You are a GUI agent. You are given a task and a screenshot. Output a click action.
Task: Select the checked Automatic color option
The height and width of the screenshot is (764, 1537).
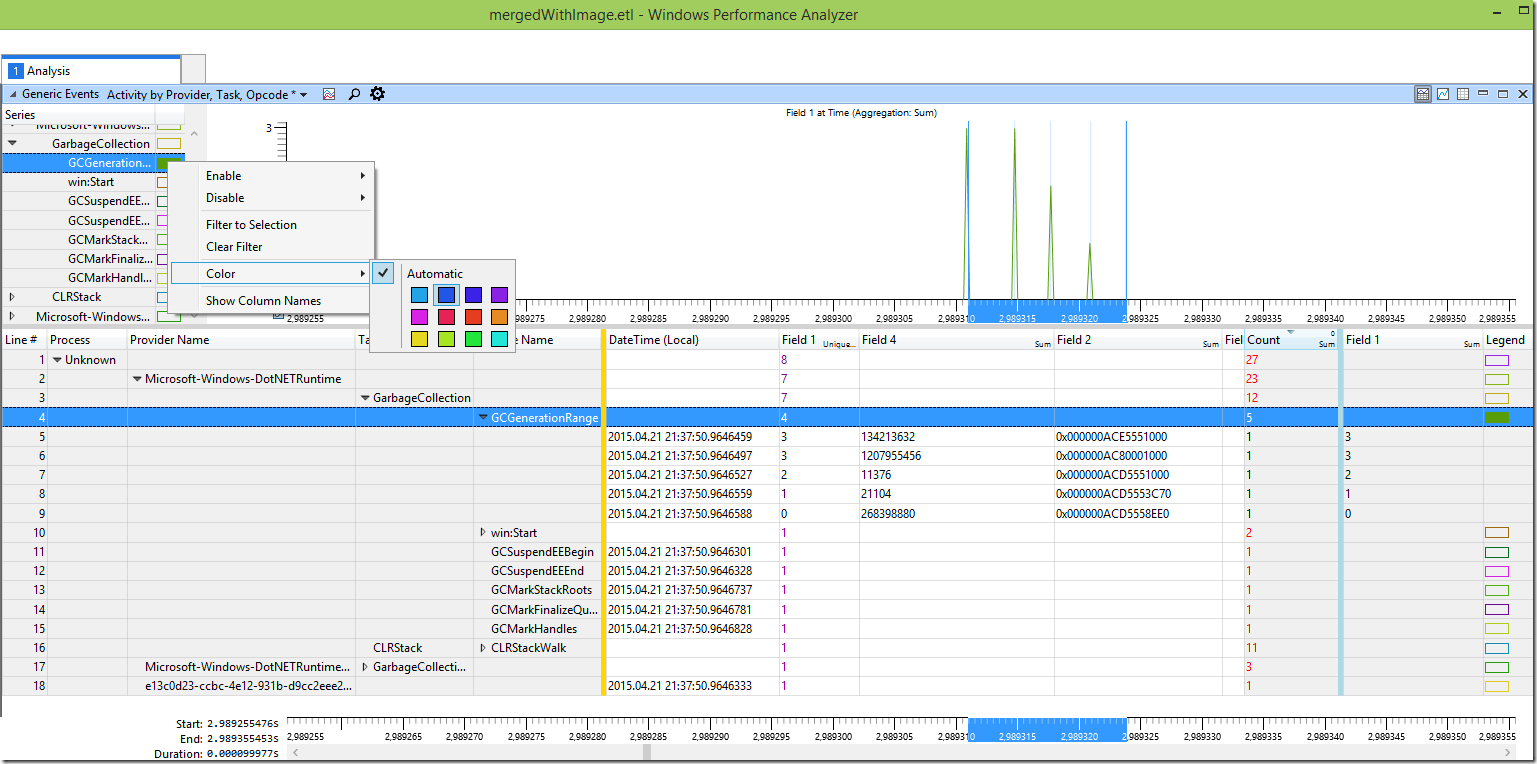[434, 274]
